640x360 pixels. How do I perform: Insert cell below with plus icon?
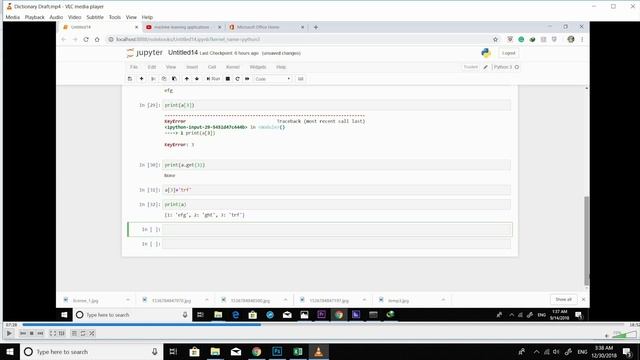click(141, 79)
